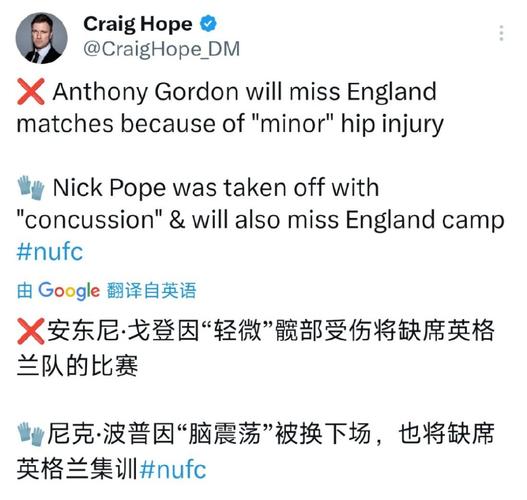Click the red X emoji before 安东尼·戈登
This screenshot has height=500, width=527.
(31, 331)
